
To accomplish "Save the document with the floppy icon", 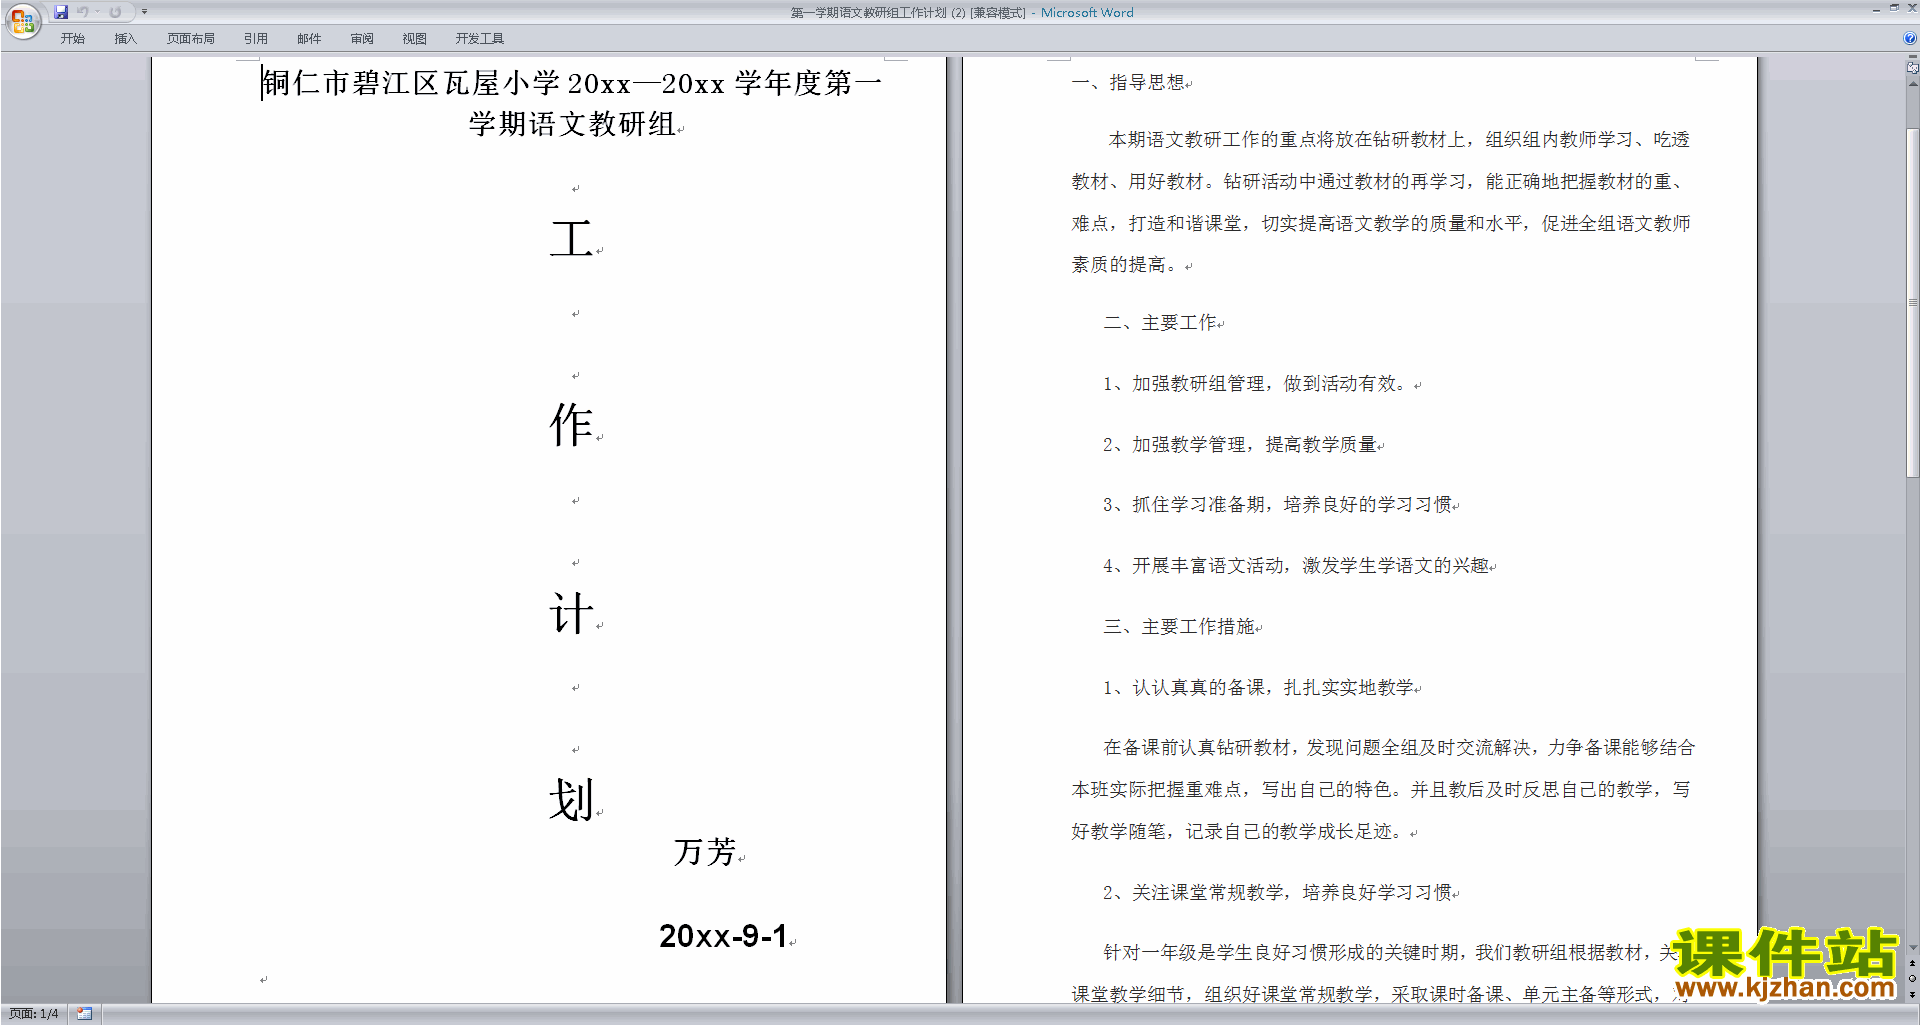I will point(61,12).
